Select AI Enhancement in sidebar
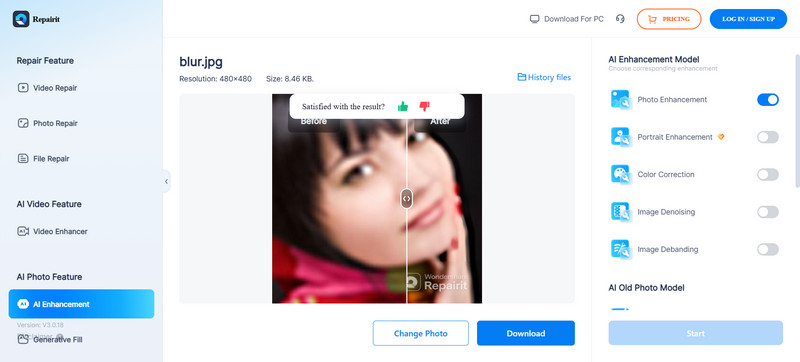Screen dimensions: 800x362 [82, 304]
